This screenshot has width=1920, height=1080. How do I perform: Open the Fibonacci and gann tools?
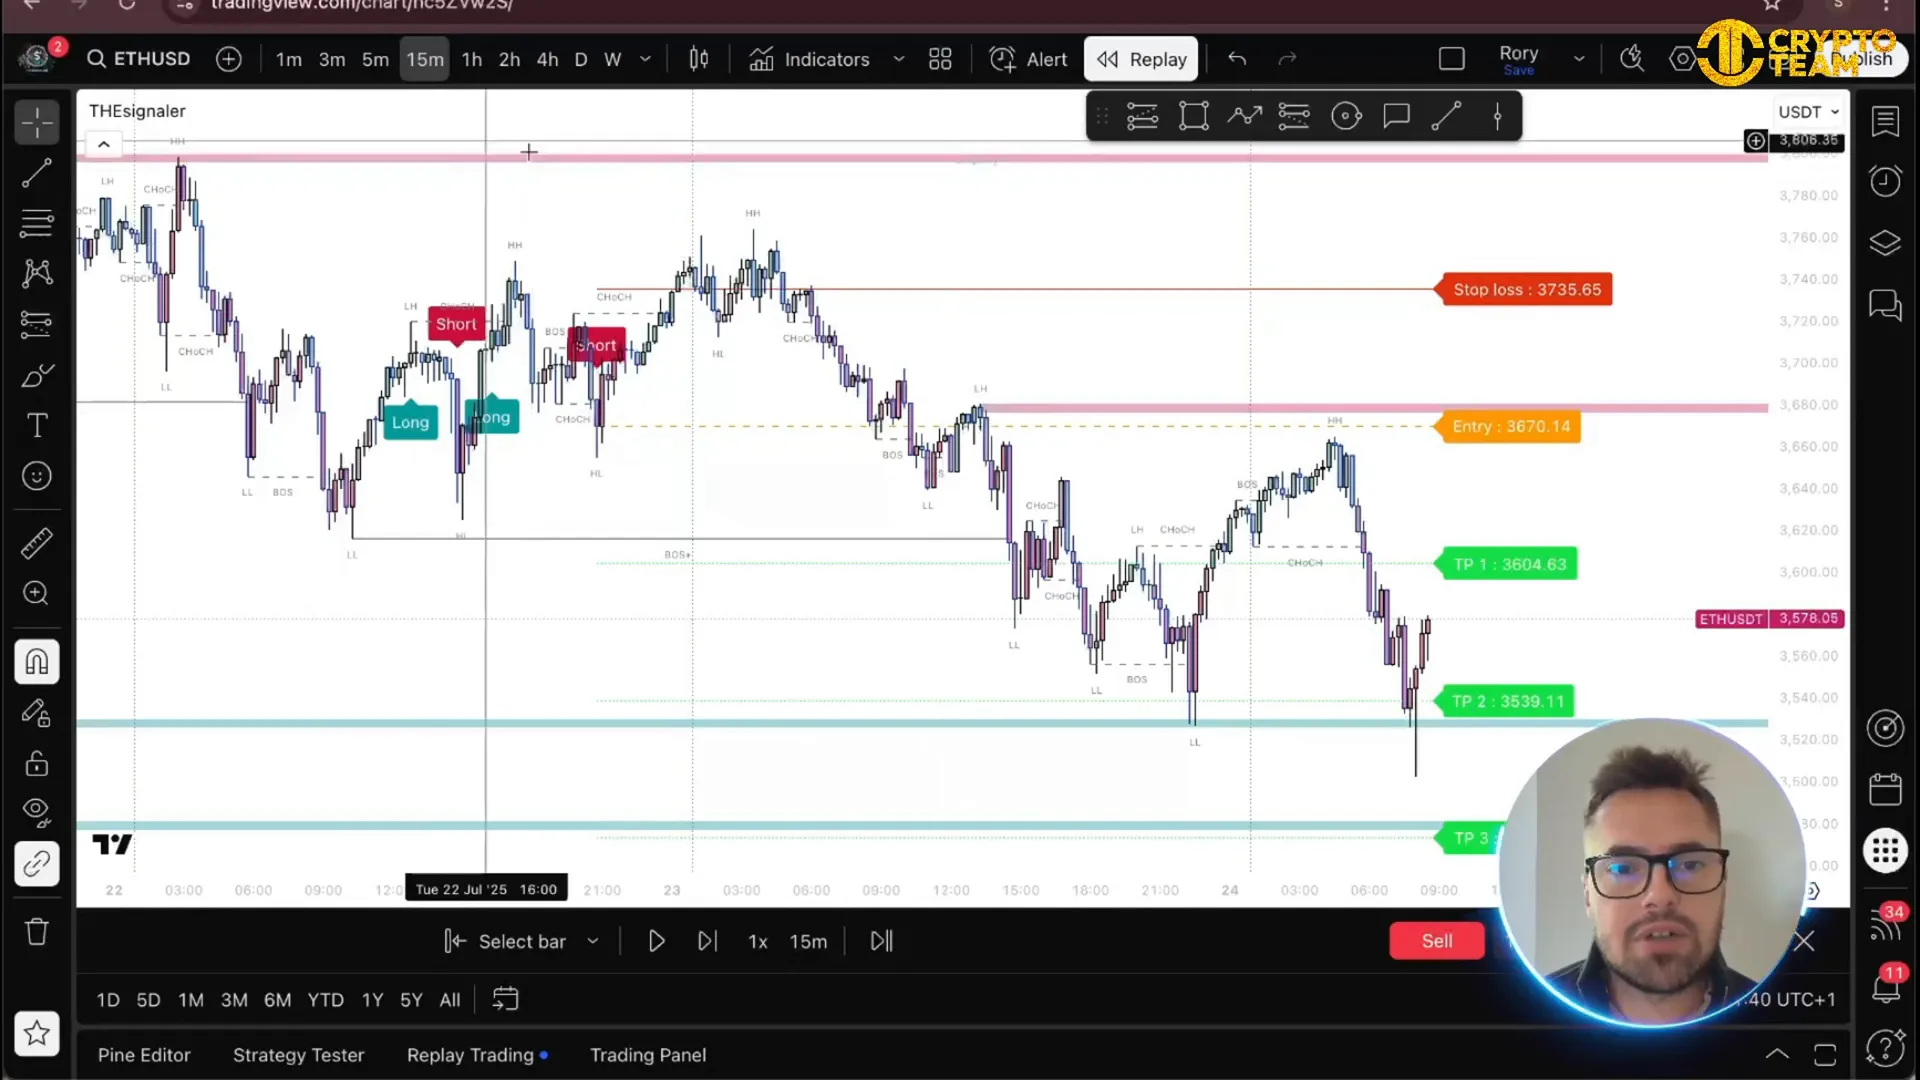pyautogui.click(x=37, y=223)
